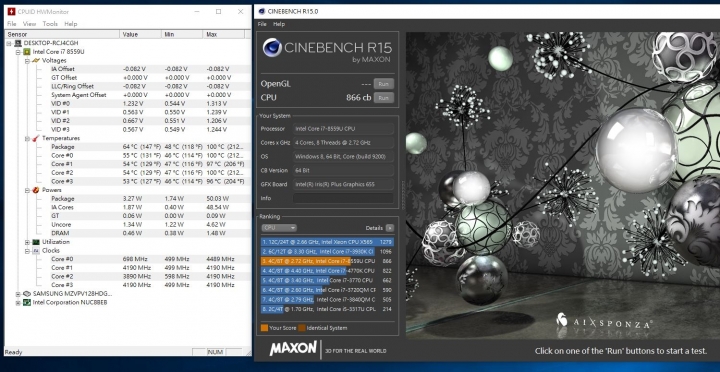Click the Sensor column header
The image size is (720, 372).
point(62,34)
